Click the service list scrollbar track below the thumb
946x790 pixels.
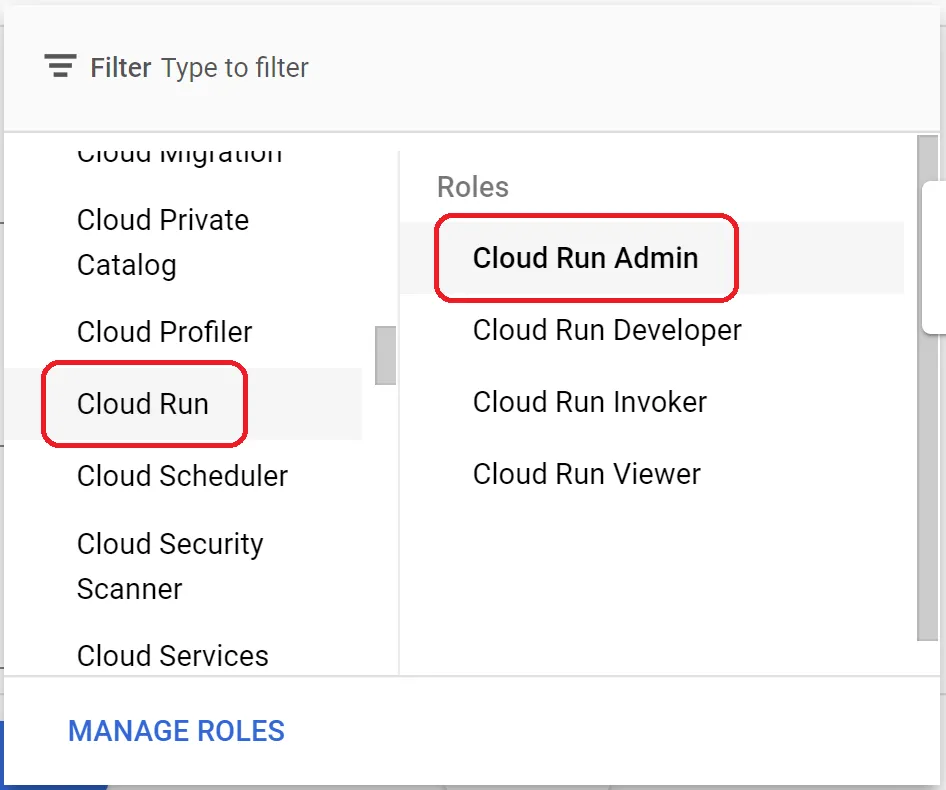pyautogui.click(x=385, y=520)
